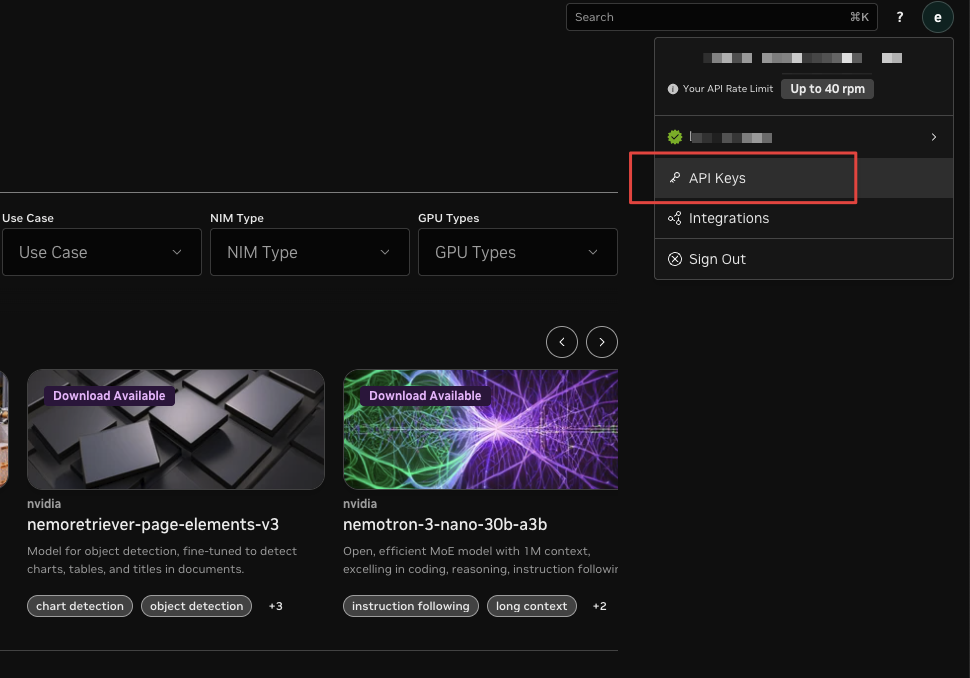Click the 'chart detection' tag

(80, 606)
